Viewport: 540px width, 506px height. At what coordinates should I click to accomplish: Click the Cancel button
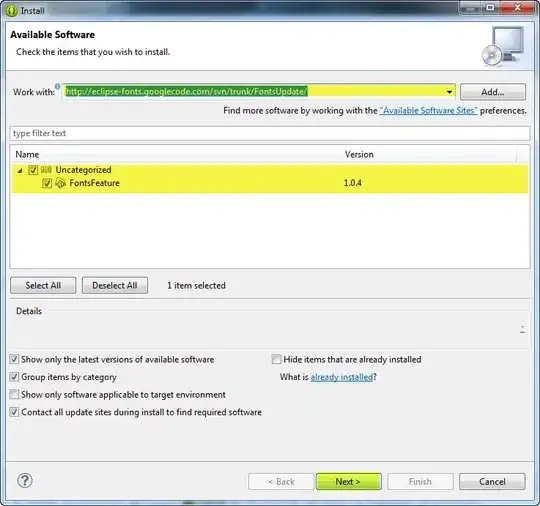[x=492, y=482]
